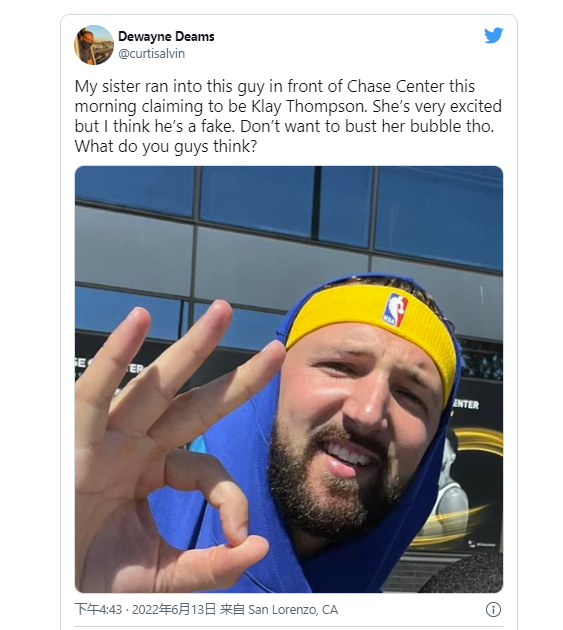Screen dimensions: 563x630
Task: Open the @curtisalvin handle link
Action: [x=151, y=53]
